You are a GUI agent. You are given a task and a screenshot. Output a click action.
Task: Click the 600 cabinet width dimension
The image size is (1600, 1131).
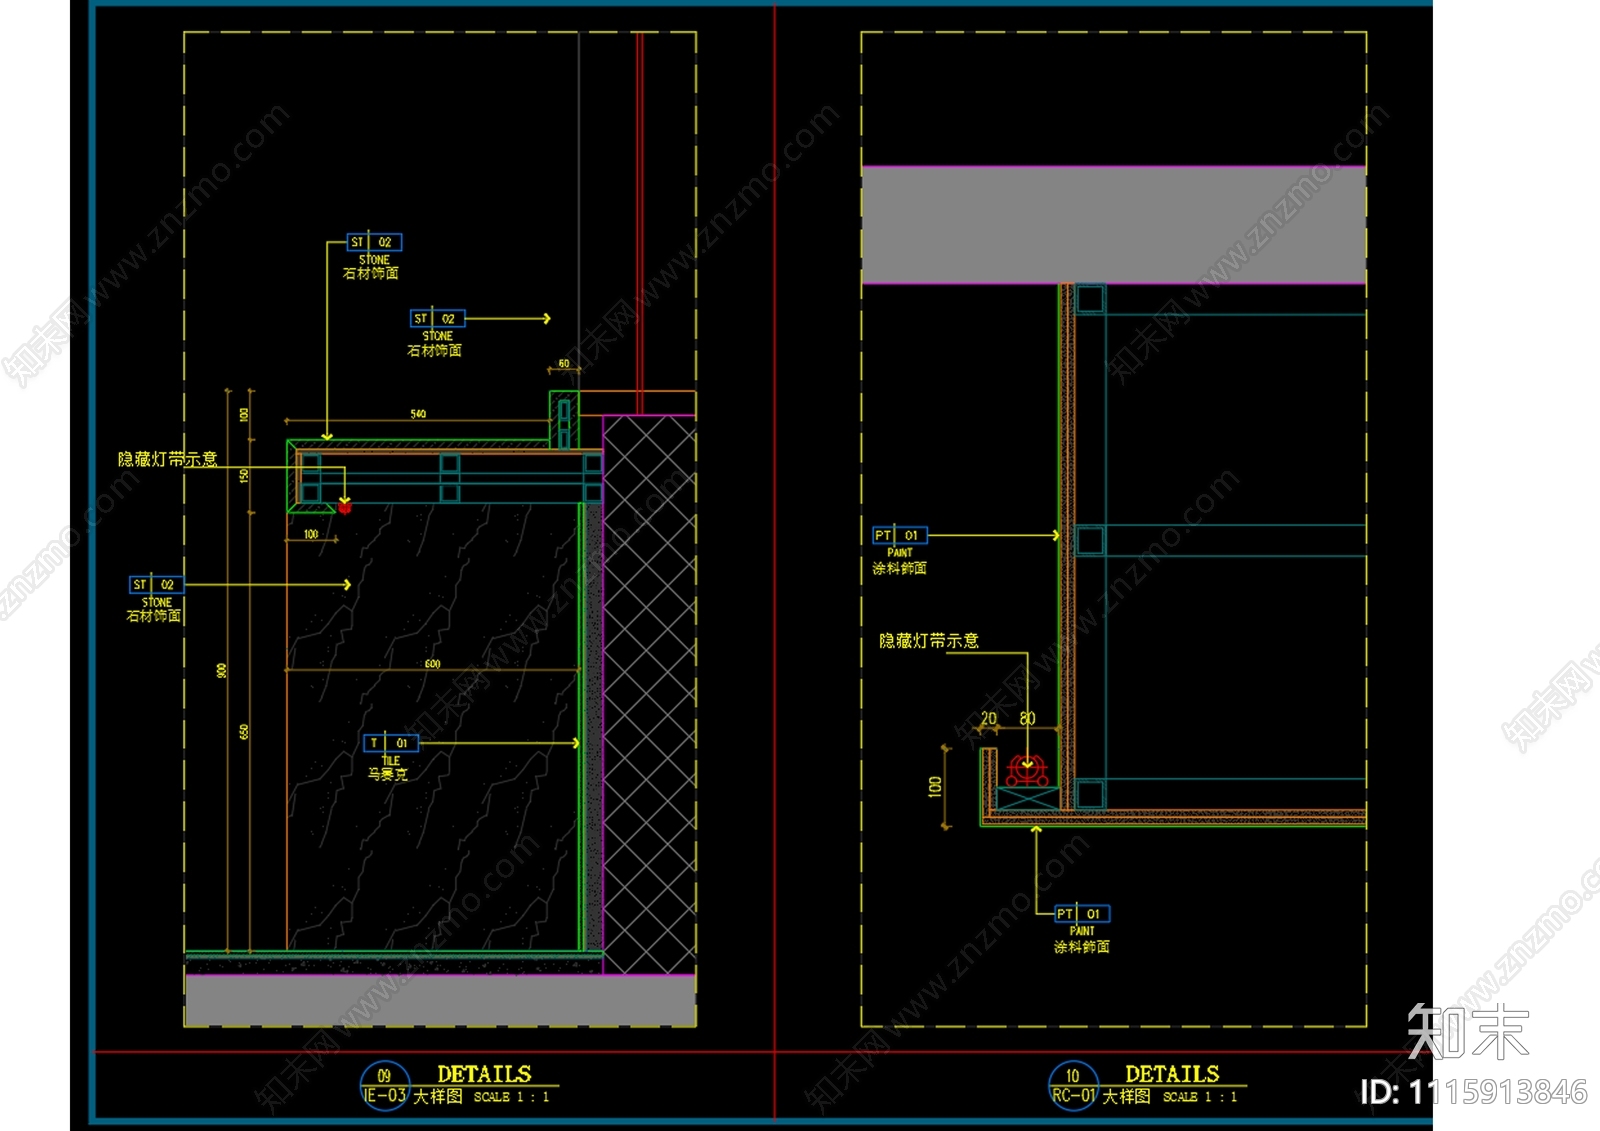(432, 664)
